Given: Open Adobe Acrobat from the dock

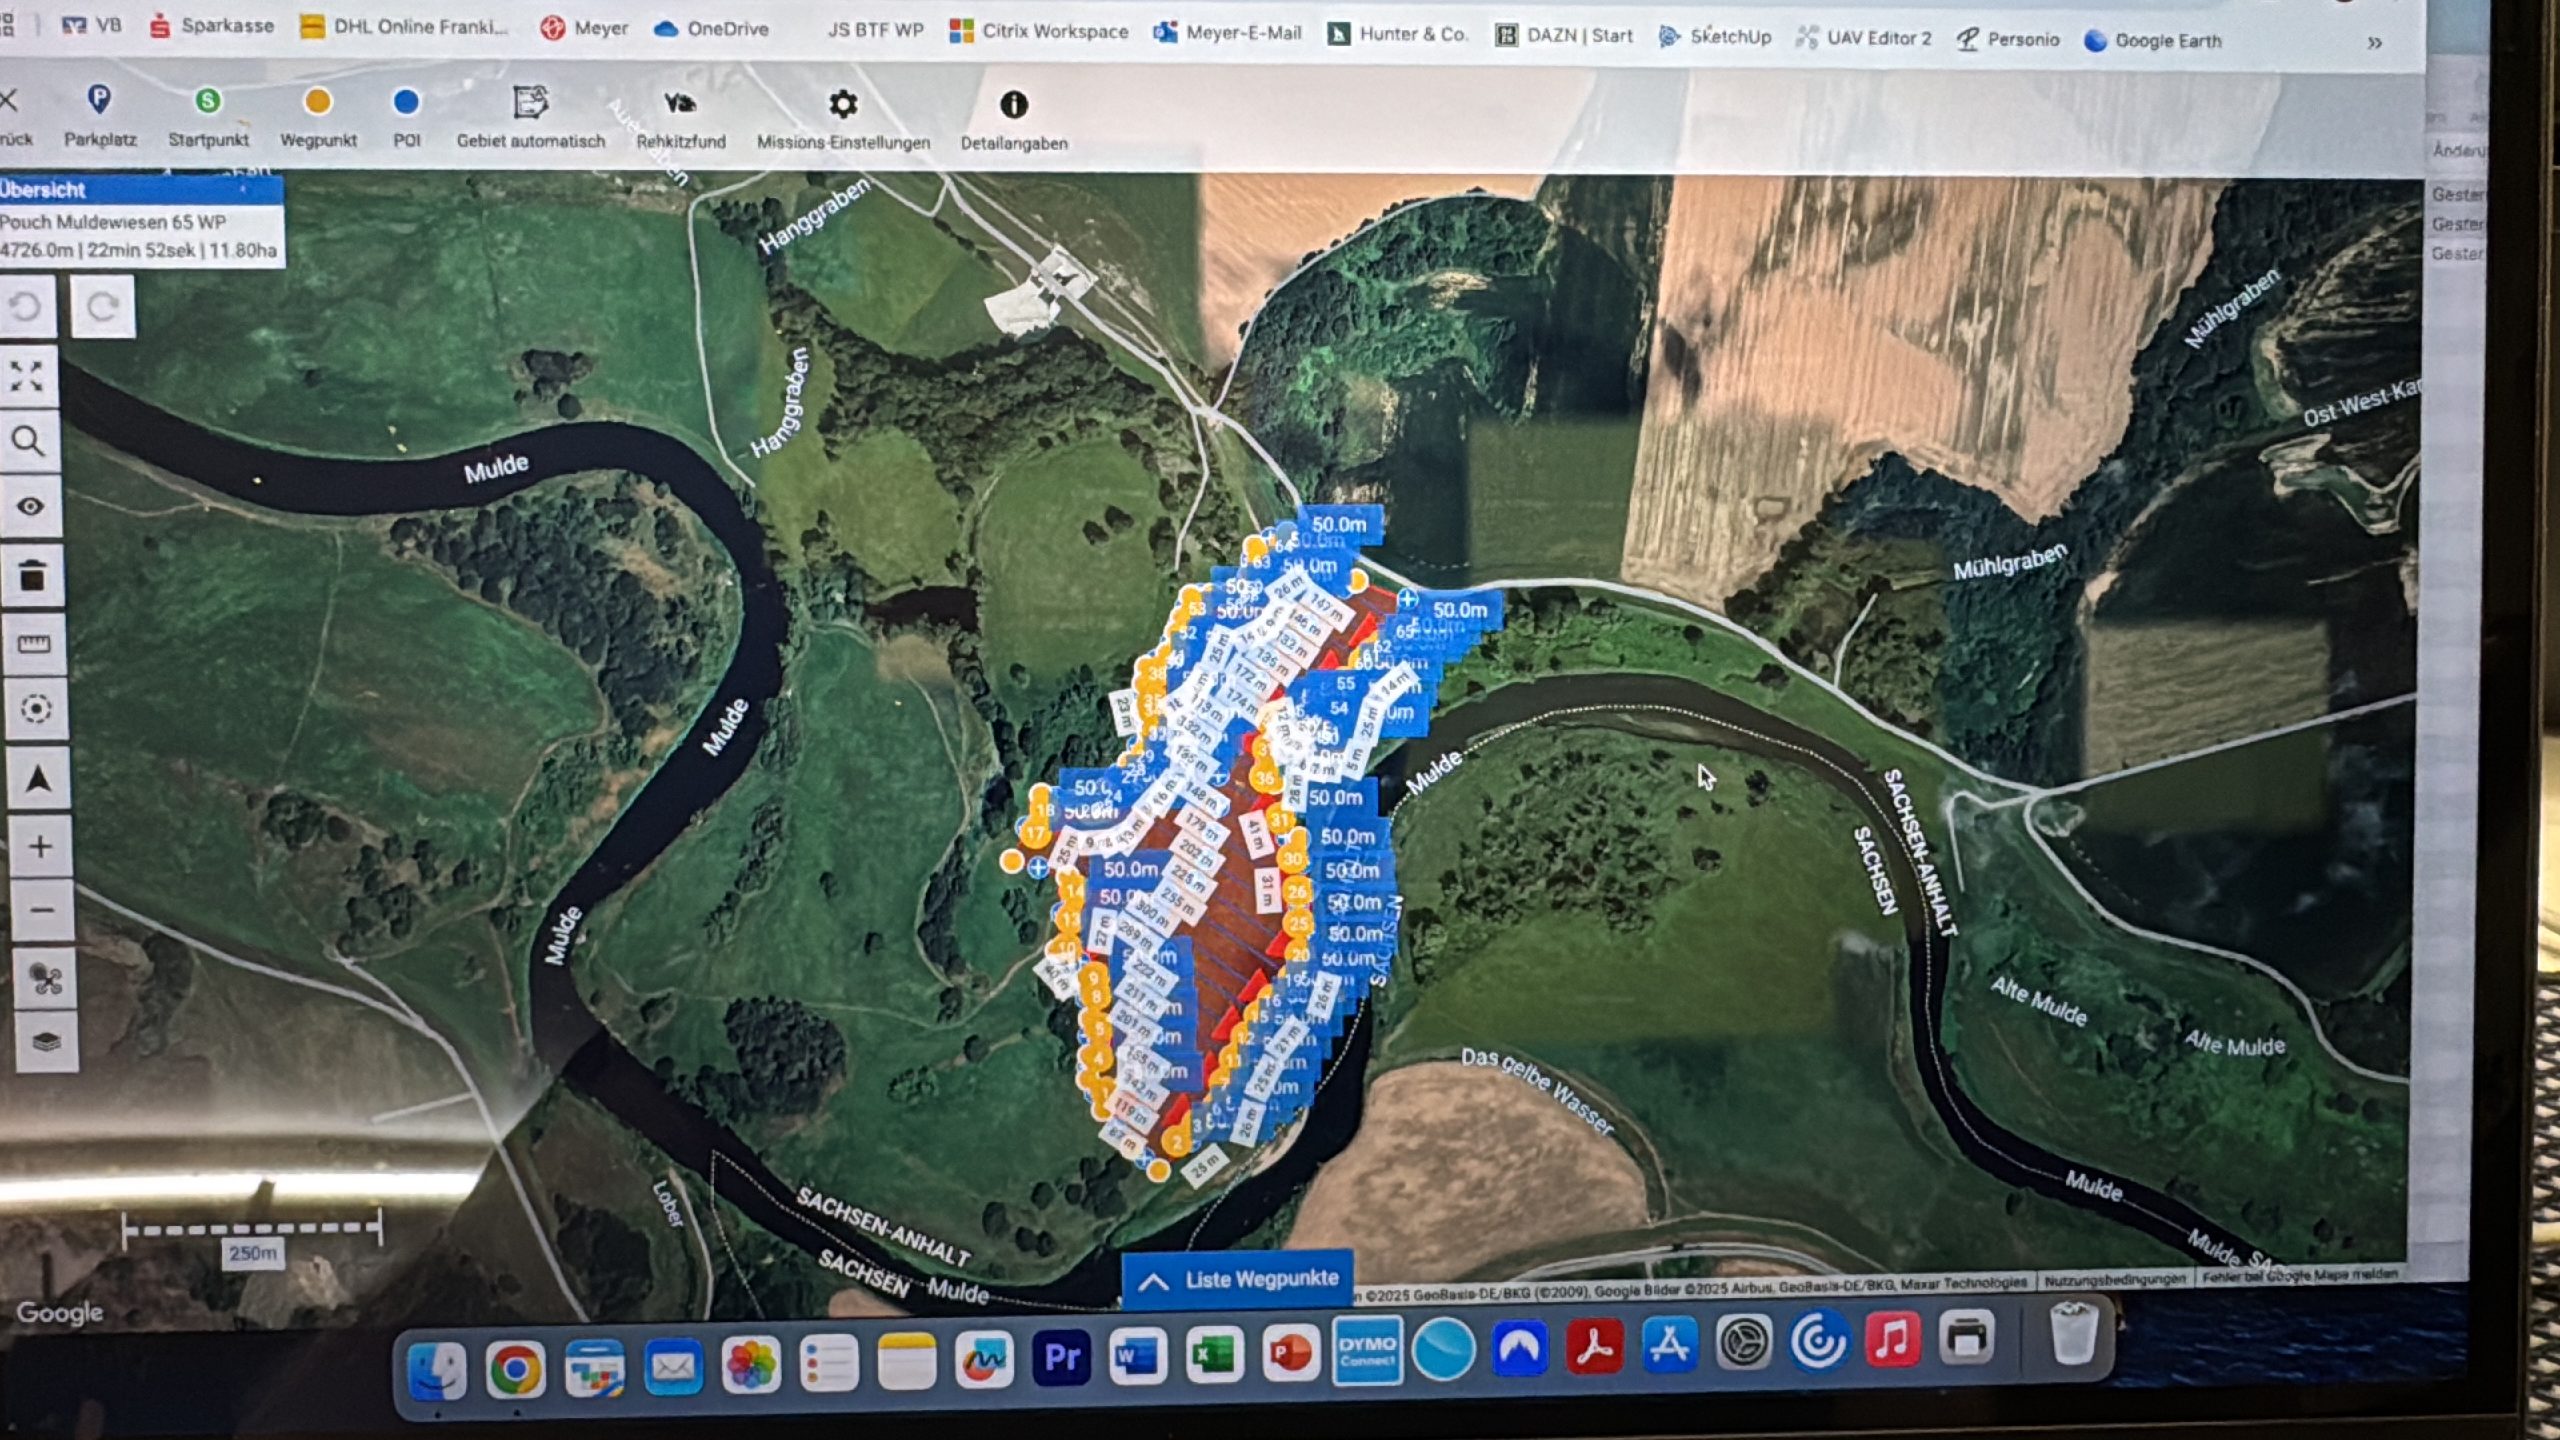Looking at the screenshot, I should click(x=1594, y=1346).
